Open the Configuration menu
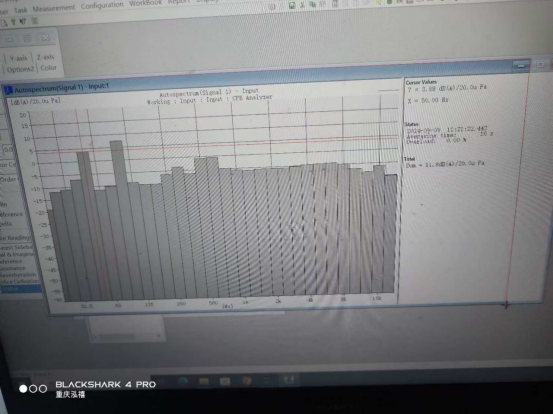Screen dimensions: 553x414 [x=102, y=5]
